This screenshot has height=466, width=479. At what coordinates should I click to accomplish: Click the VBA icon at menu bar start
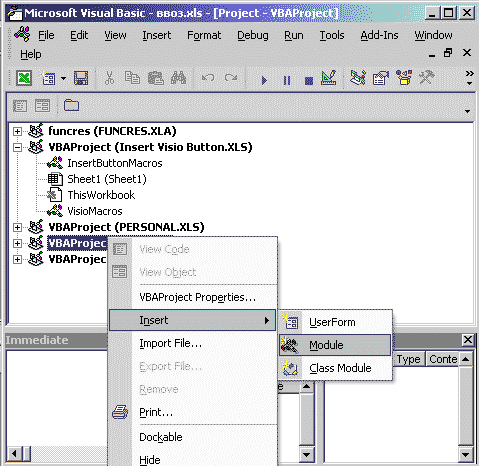[22, 34]
